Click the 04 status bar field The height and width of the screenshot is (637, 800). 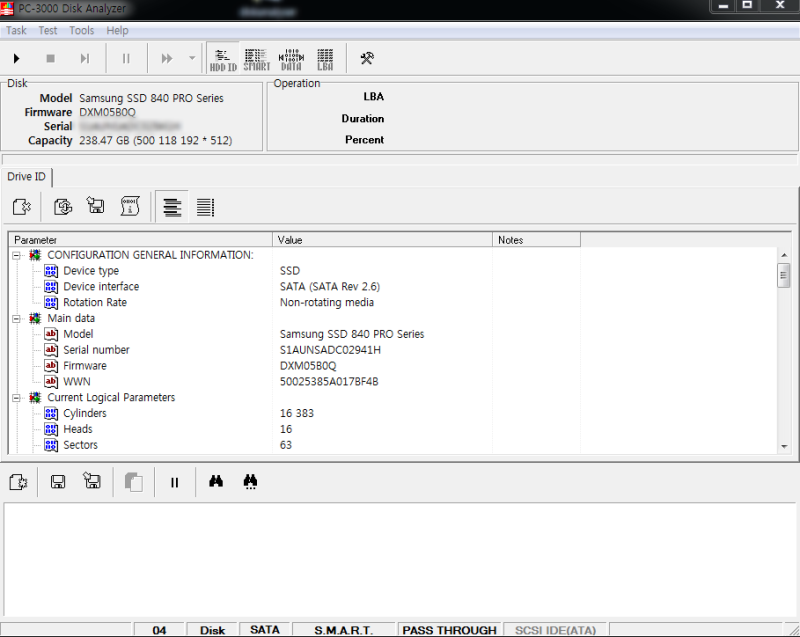pos(159,630)
